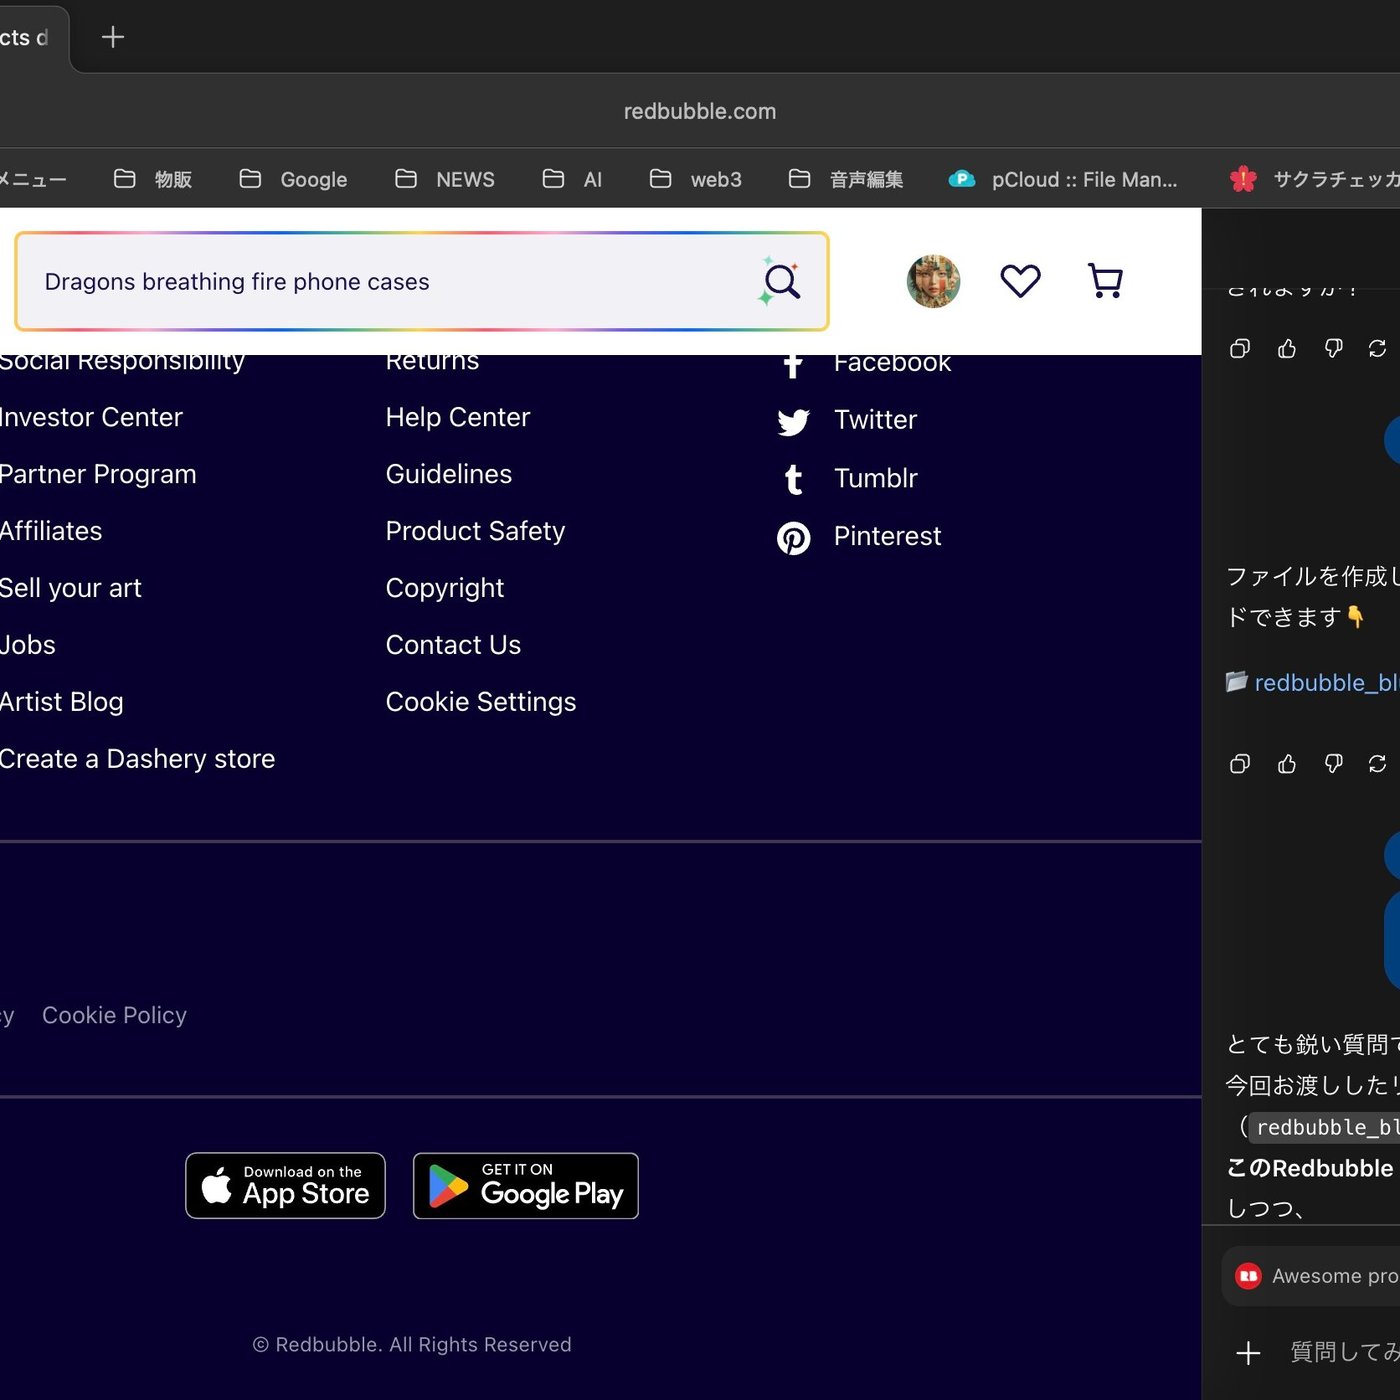Open Cookie Settings

[x=481, y=702]
